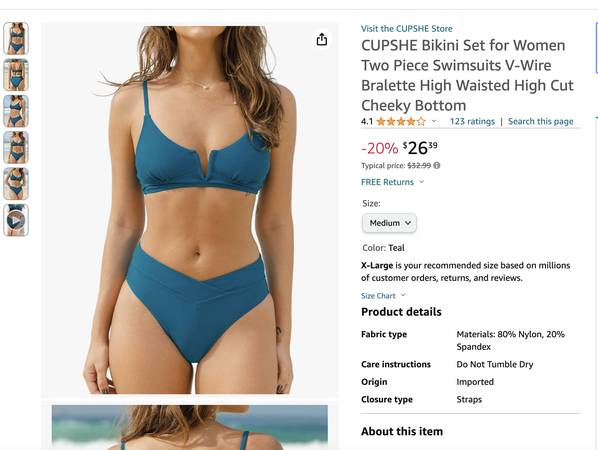
Task: Open the 123 ratings link
Action: [x=472, y=121]
